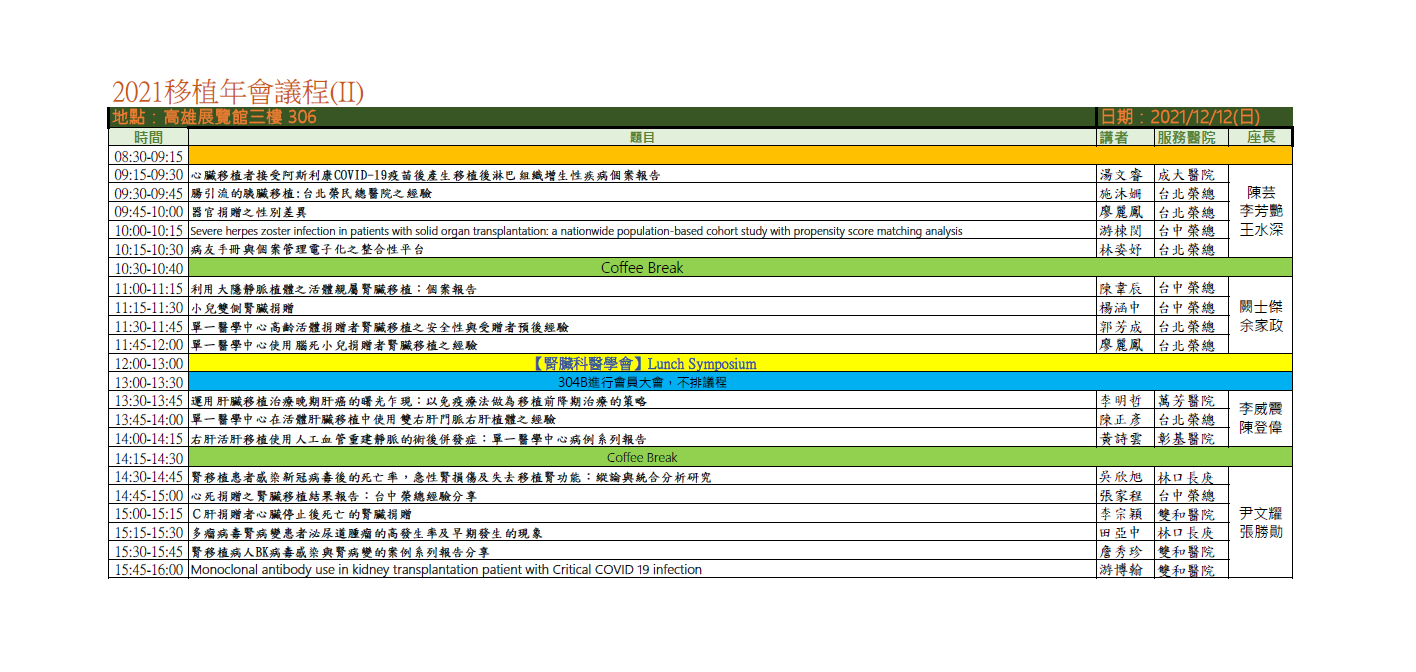Click the time cell '13:30-13:45'

coord(148,400)
